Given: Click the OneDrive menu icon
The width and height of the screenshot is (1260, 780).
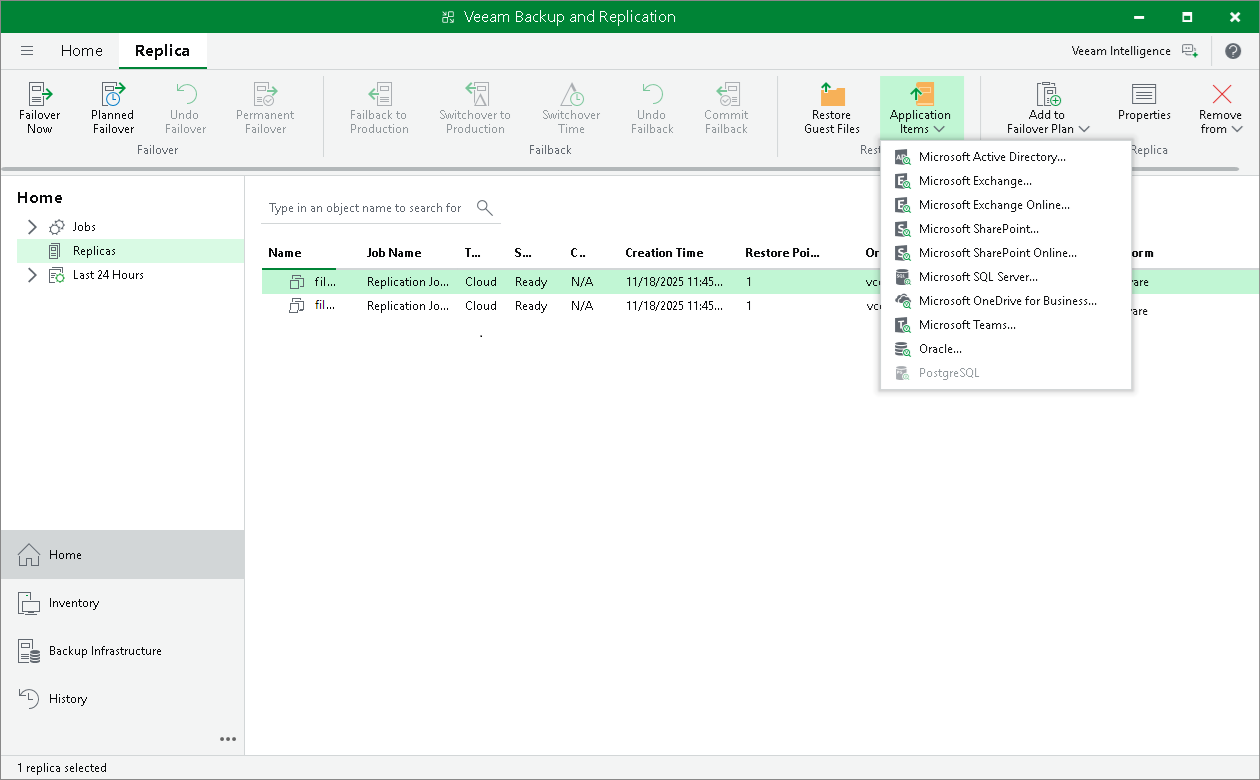Looking at the screenshot, I should point(902,301).
